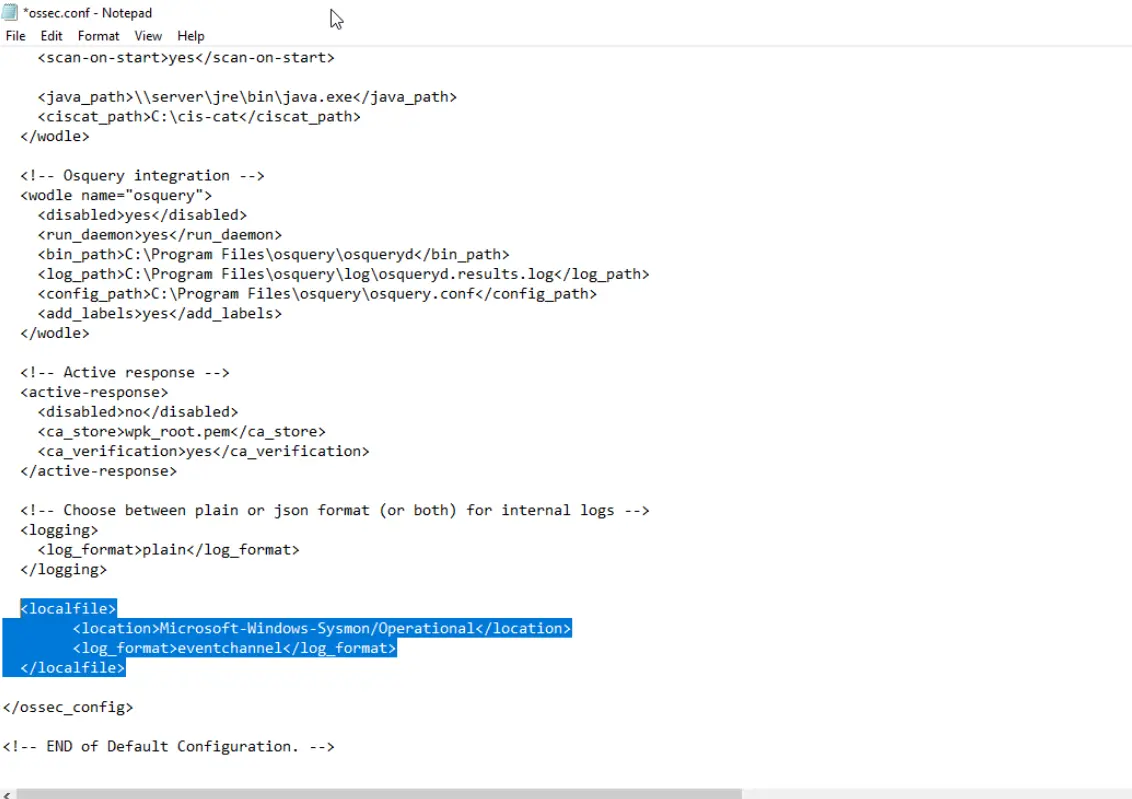Click the opening localfile tag
This screenshot has height=799, width=1132.
(68, 608)
